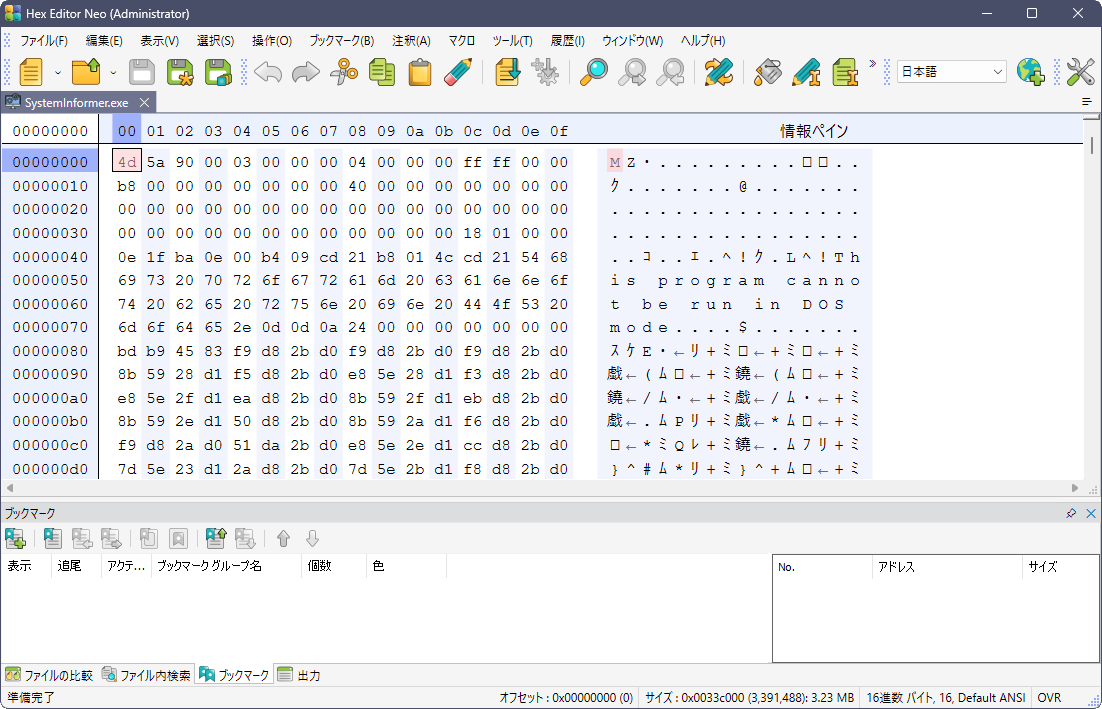Click the サイズ column header
Screen dimensions: 1102x709
pos(1060,567)
